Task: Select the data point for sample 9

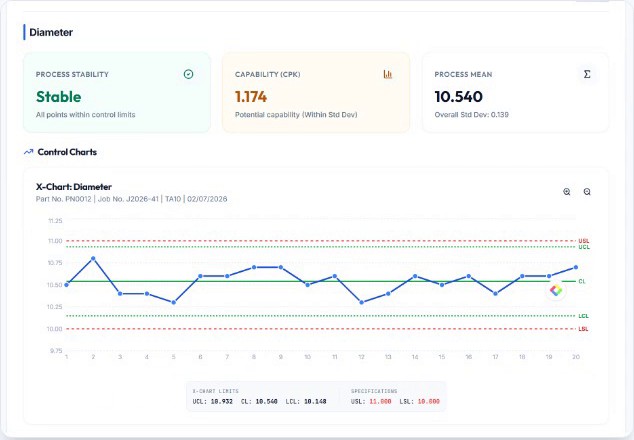Action: click(281, 267)
